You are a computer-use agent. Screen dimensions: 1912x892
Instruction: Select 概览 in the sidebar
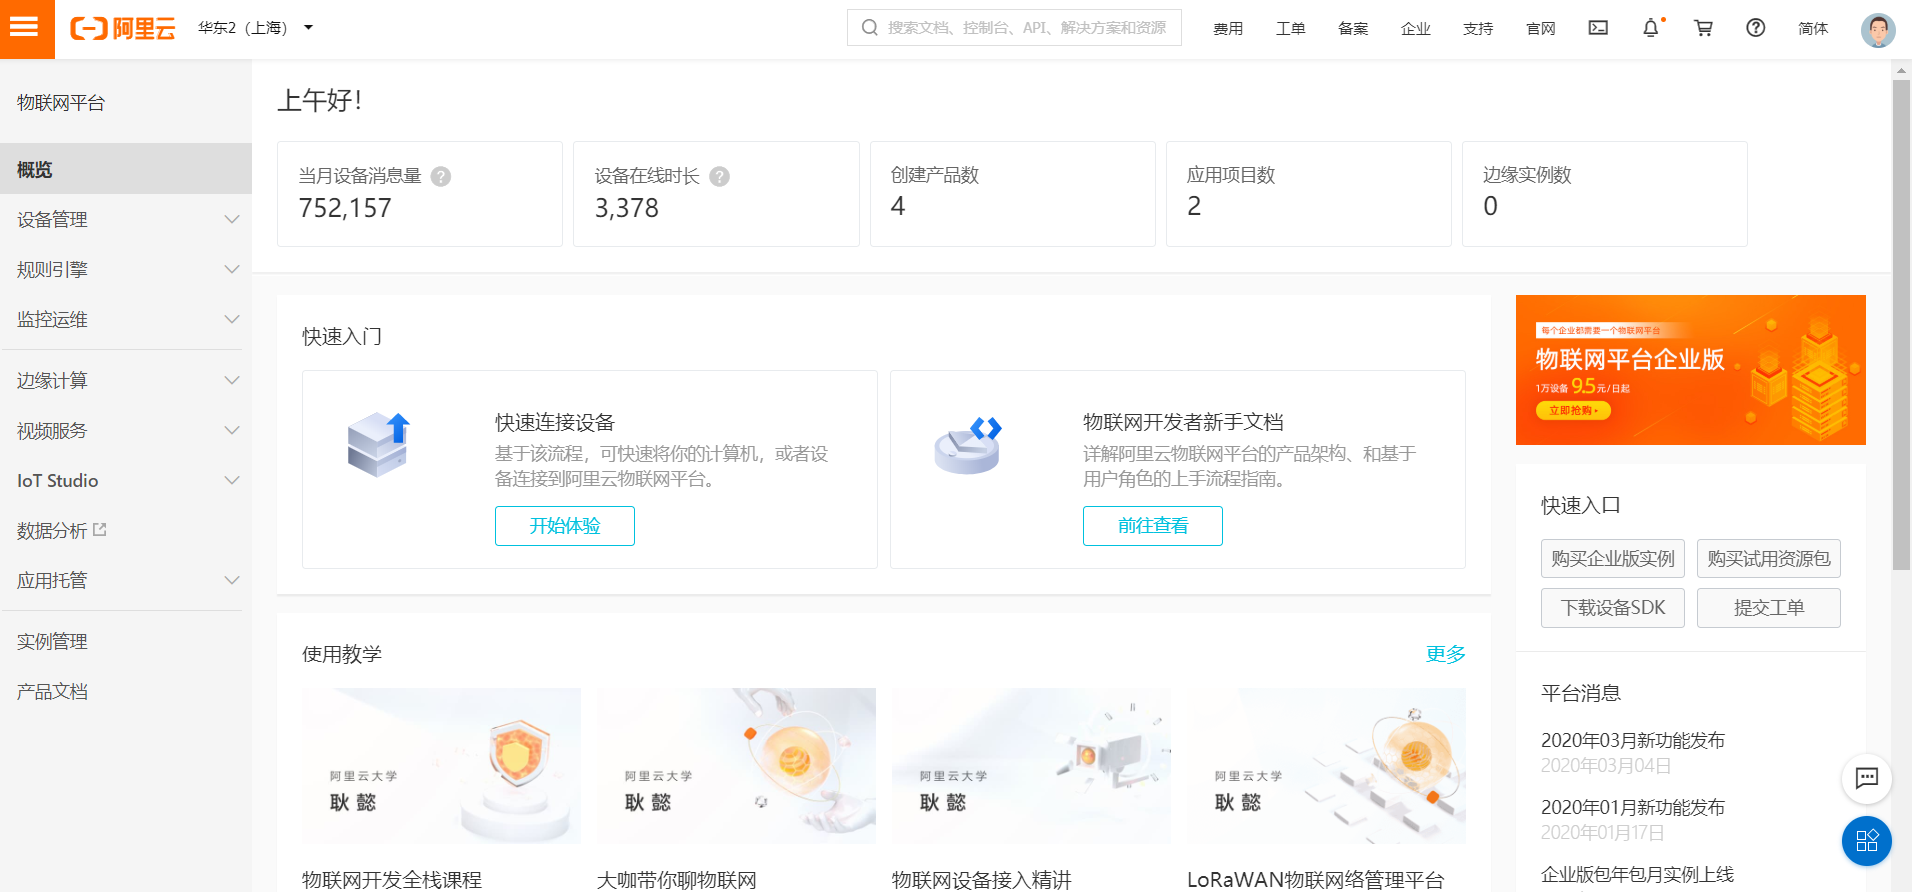click(126, 169)
